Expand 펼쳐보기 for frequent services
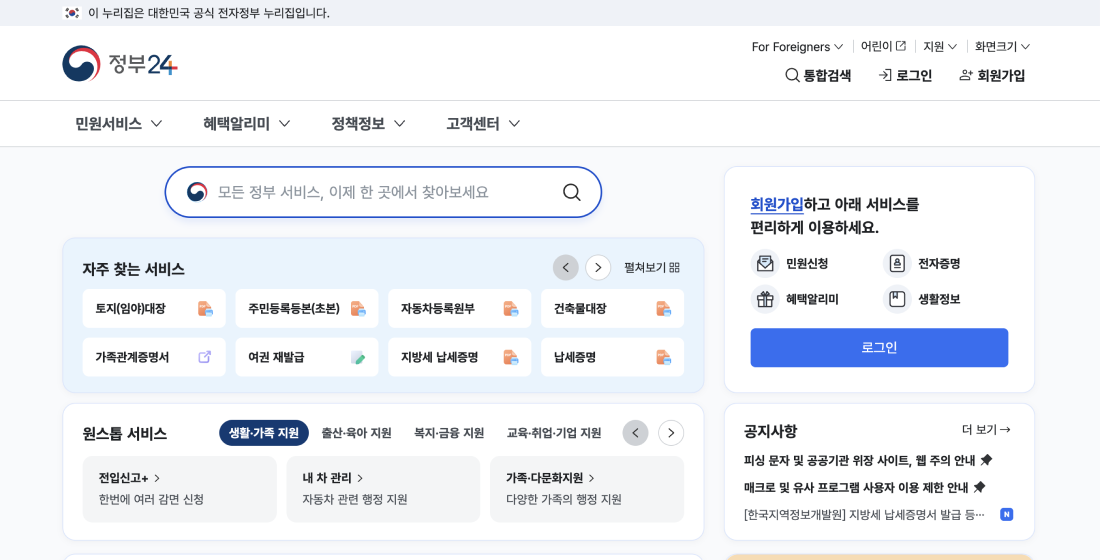This screenshot has width=1100, height=560. (651, 268)
